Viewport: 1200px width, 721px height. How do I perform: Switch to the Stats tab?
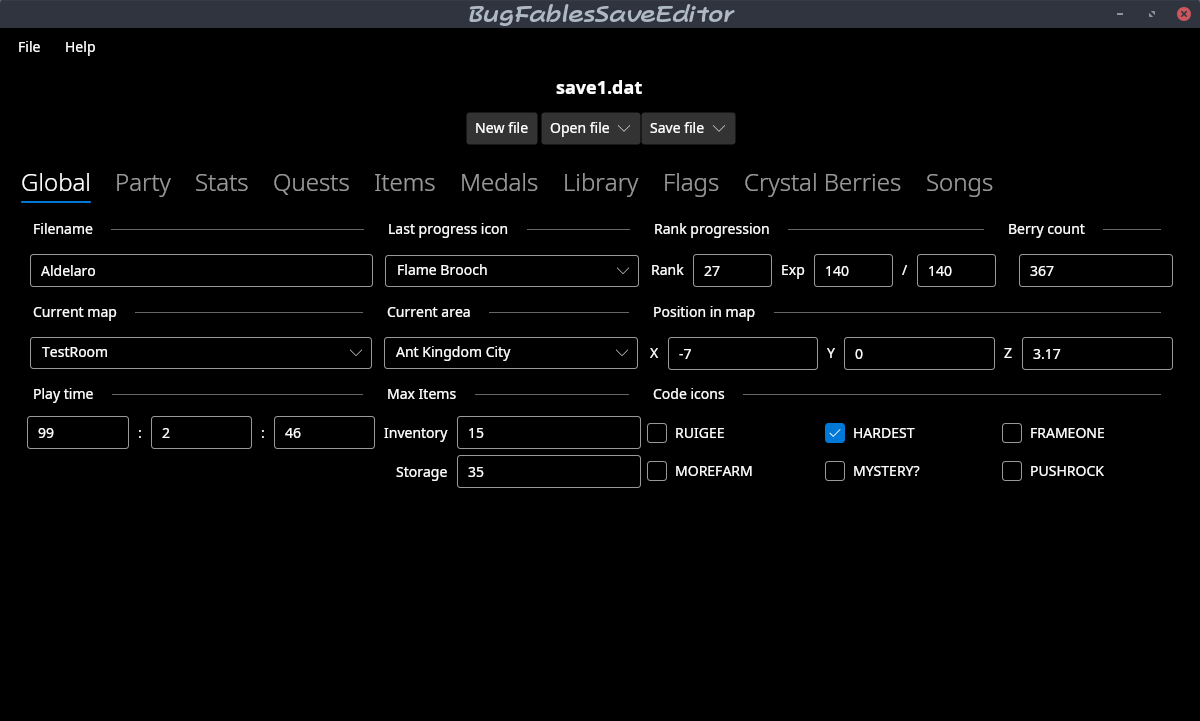[222, 183]
